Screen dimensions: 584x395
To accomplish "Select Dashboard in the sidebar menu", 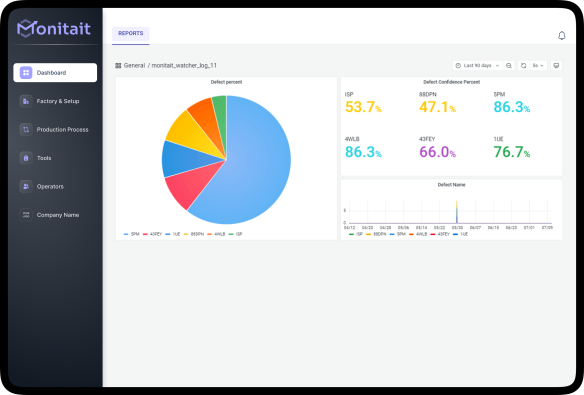I will coord(55,73).
